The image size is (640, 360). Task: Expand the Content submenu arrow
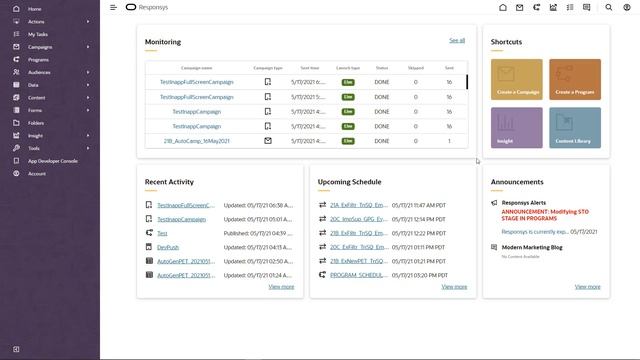88,98
